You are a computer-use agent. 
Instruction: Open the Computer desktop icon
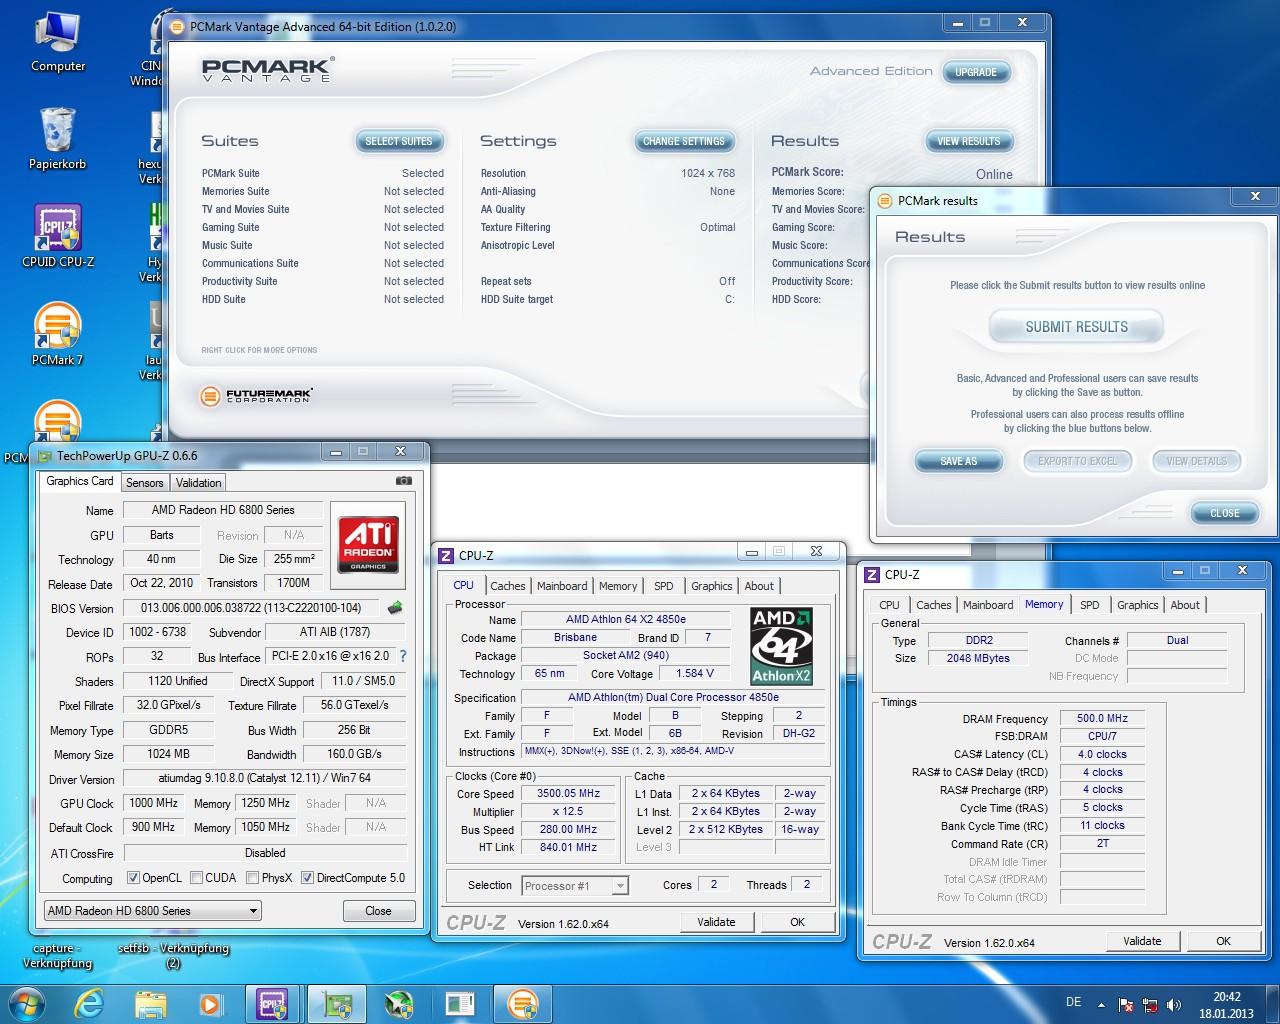tap(57, 43)
